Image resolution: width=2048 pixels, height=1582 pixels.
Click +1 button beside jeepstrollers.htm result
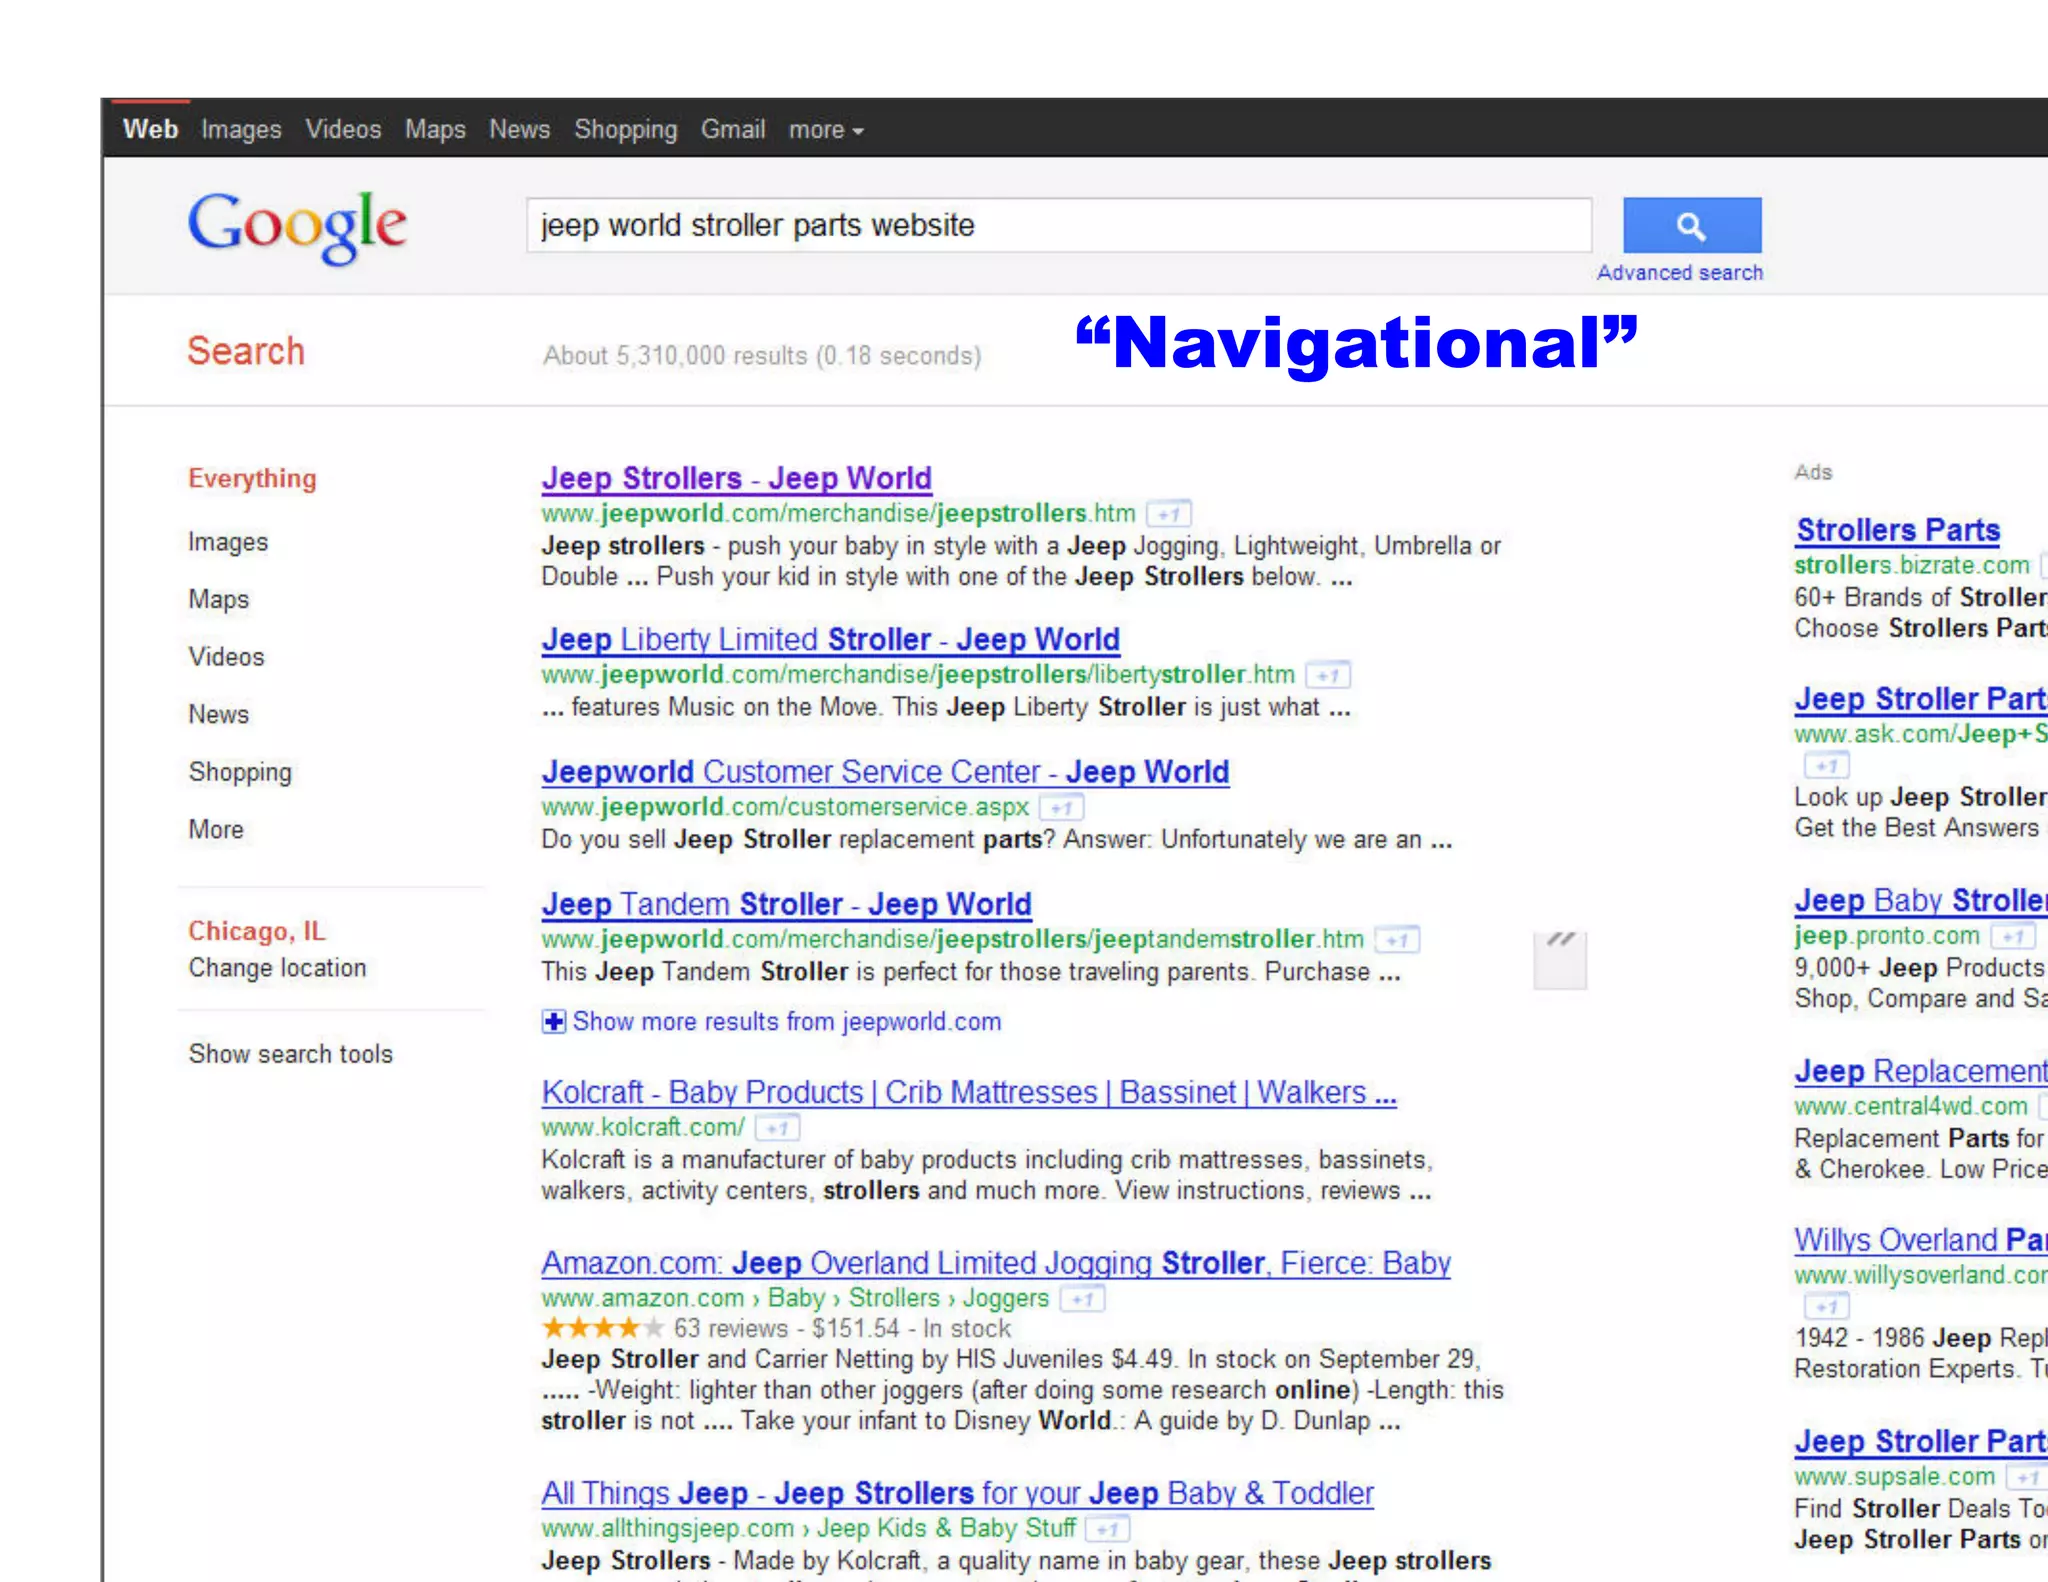pyautogui.click(x=1168, y=514)
